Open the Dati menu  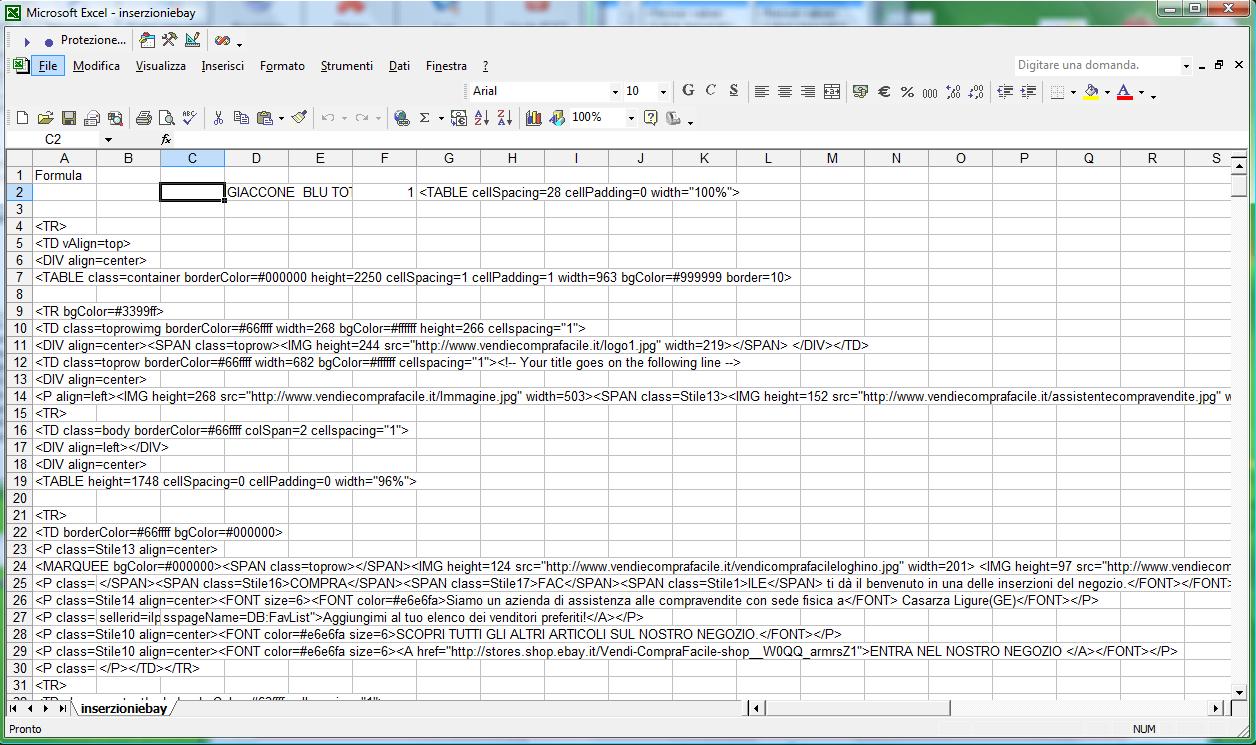400,66
